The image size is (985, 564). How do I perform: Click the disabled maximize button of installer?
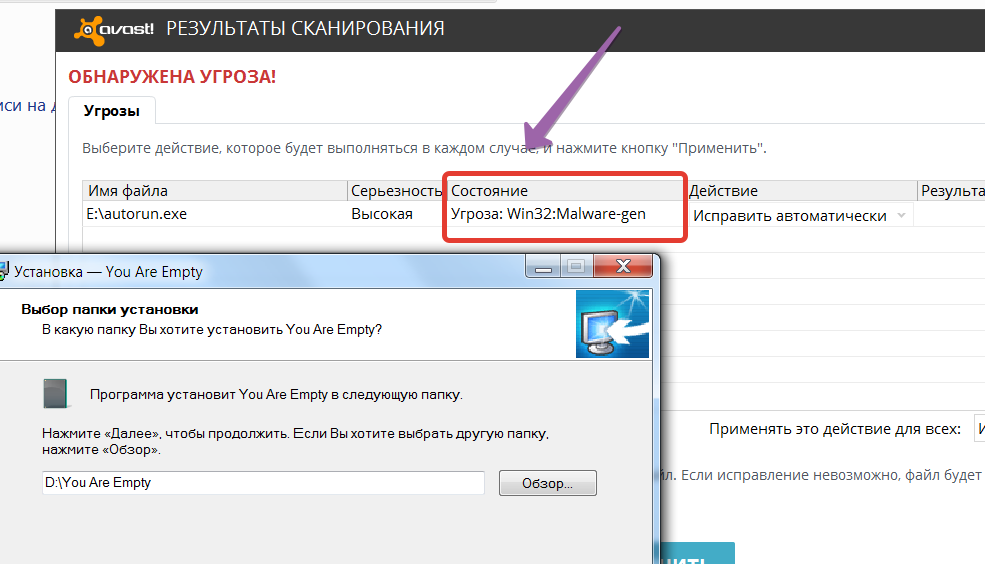point(576,266)
